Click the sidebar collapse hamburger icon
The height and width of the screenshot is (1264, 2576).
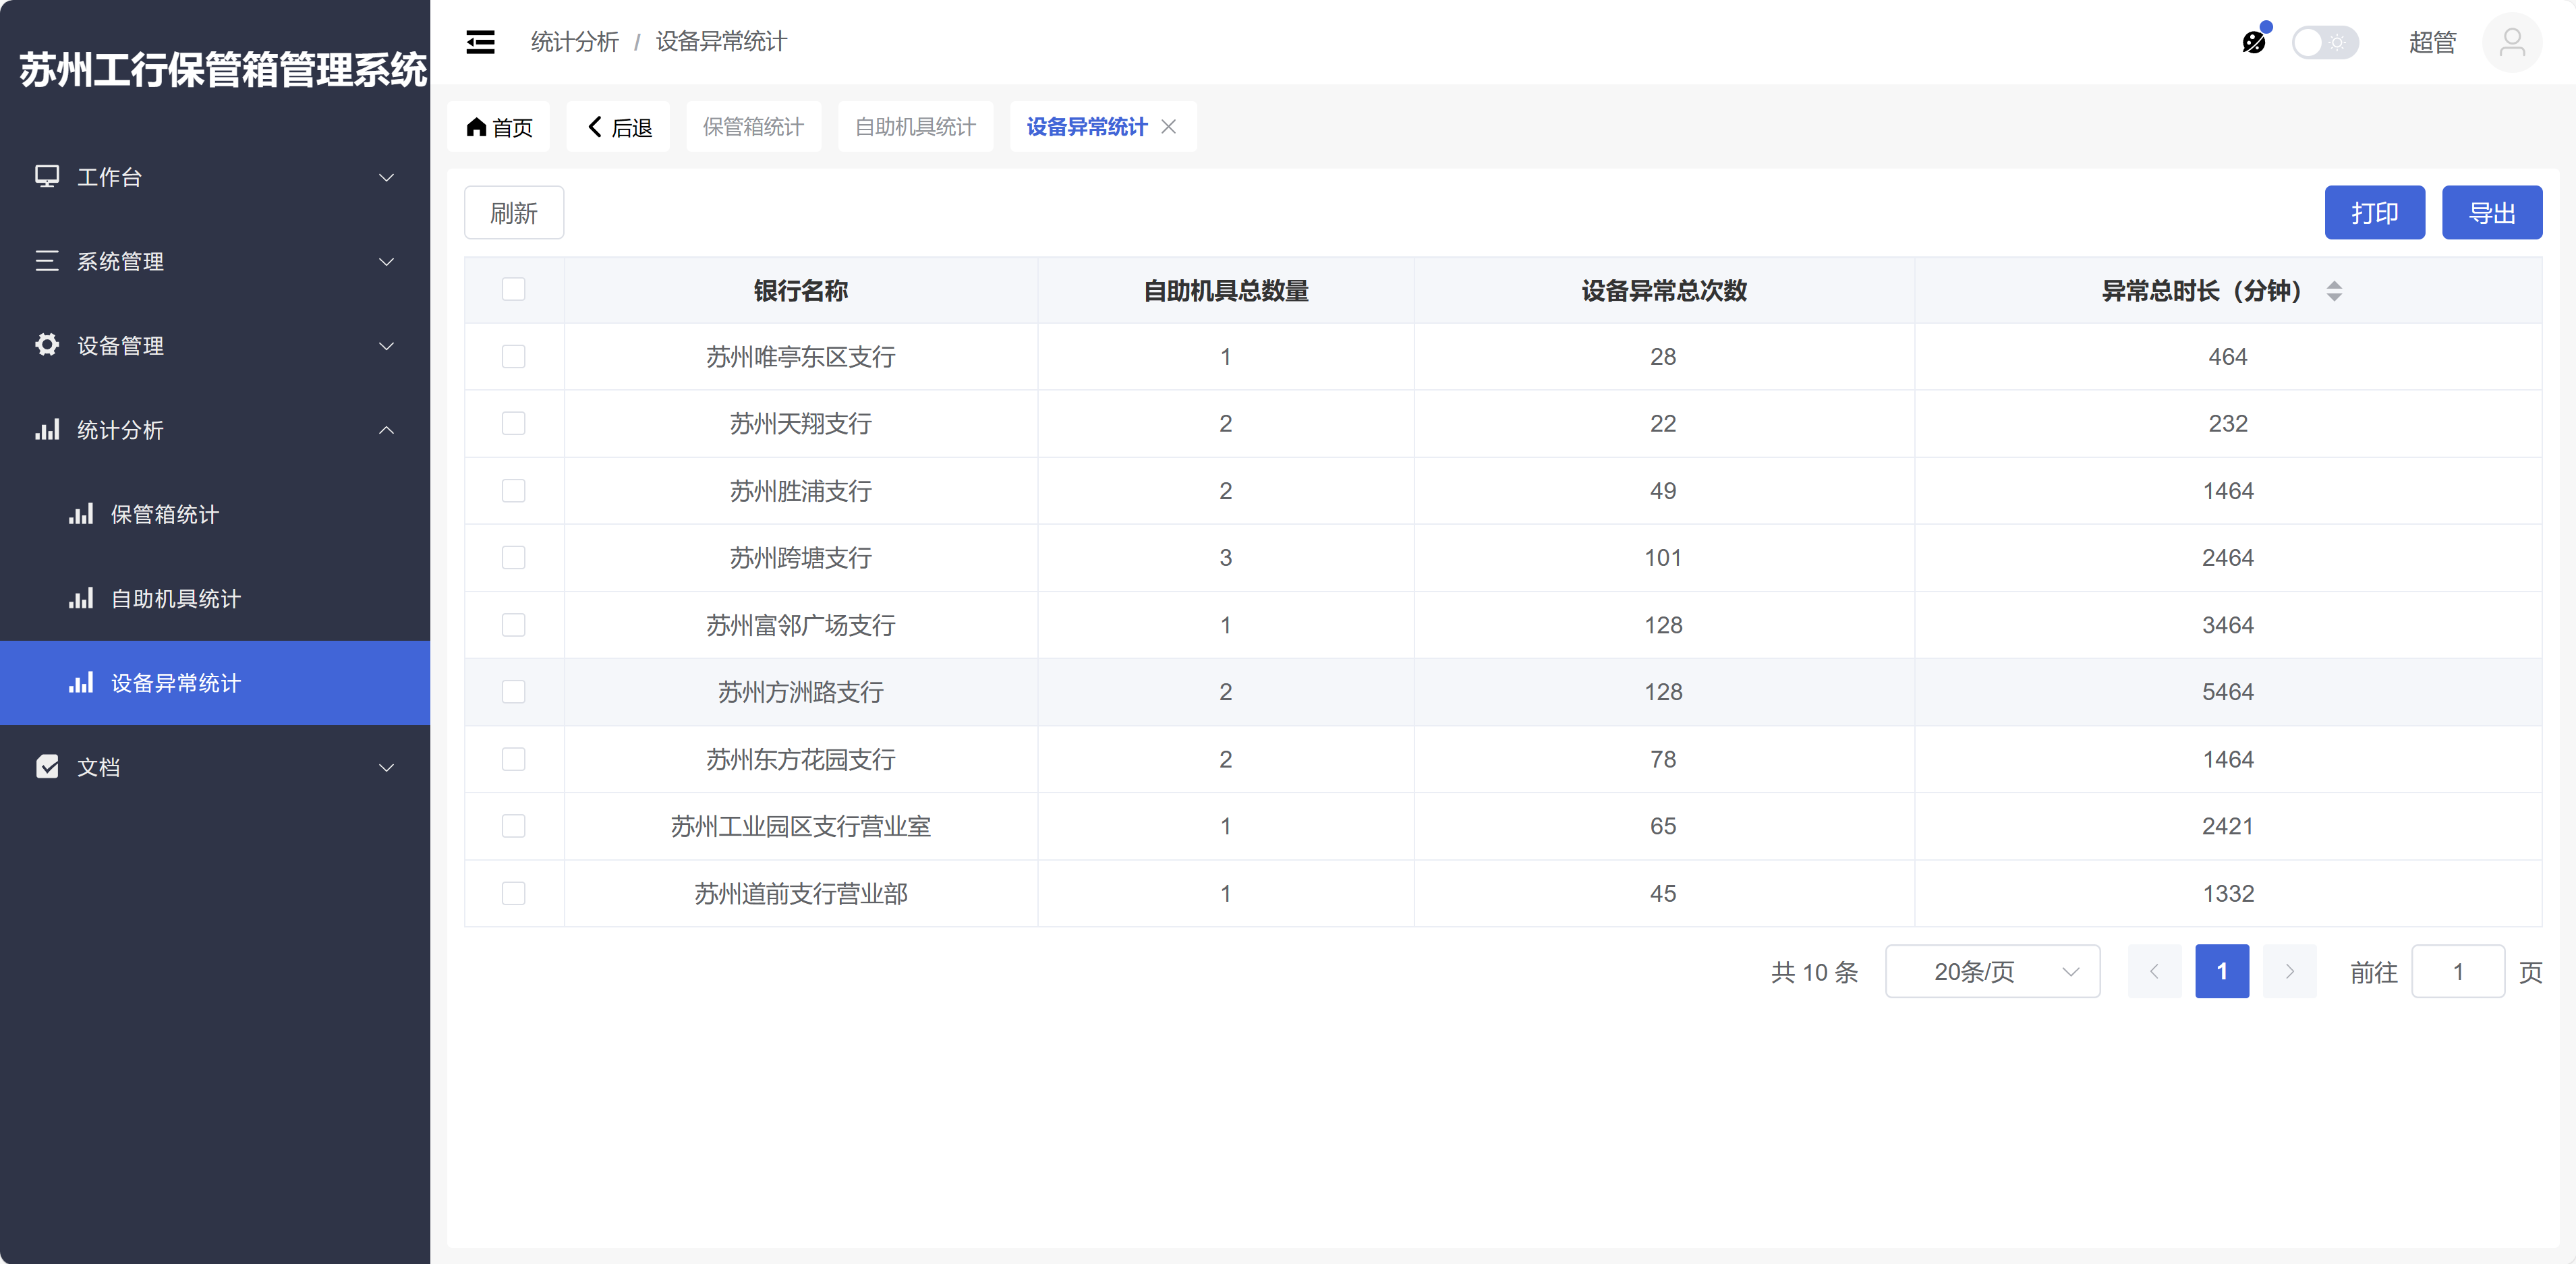pos(480,42)
